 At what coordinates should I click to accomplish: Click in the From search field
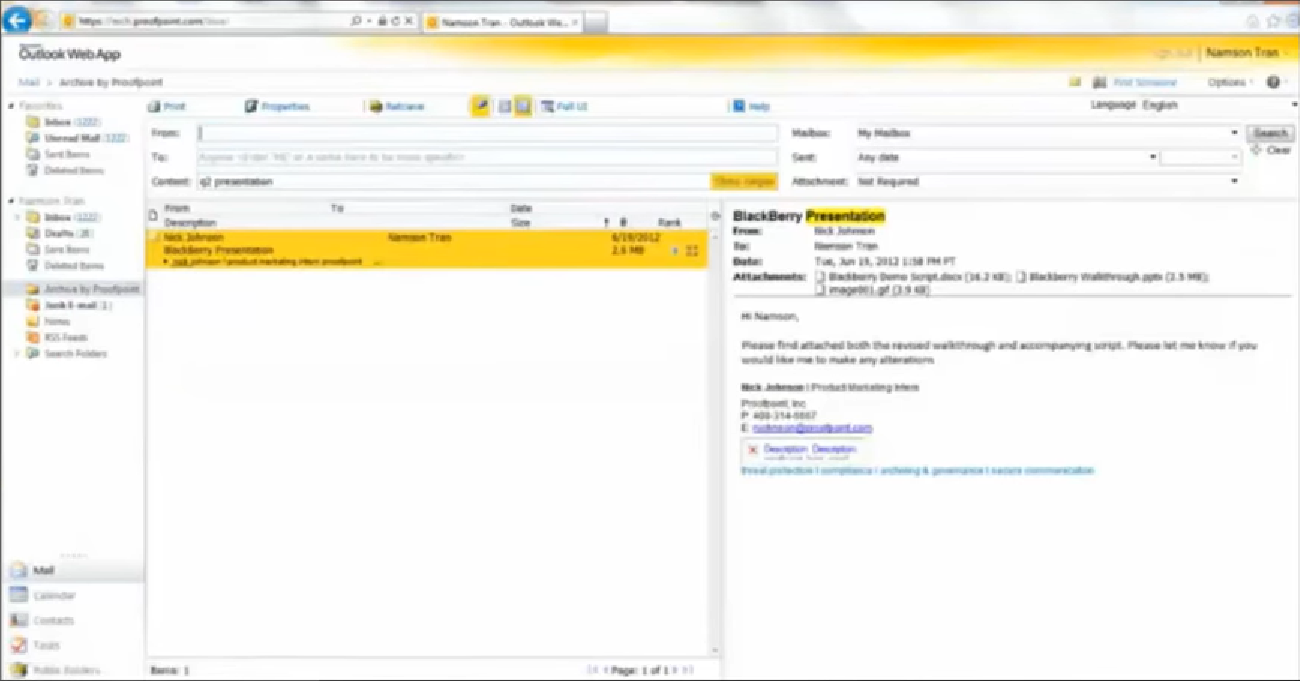pos(487,133)
